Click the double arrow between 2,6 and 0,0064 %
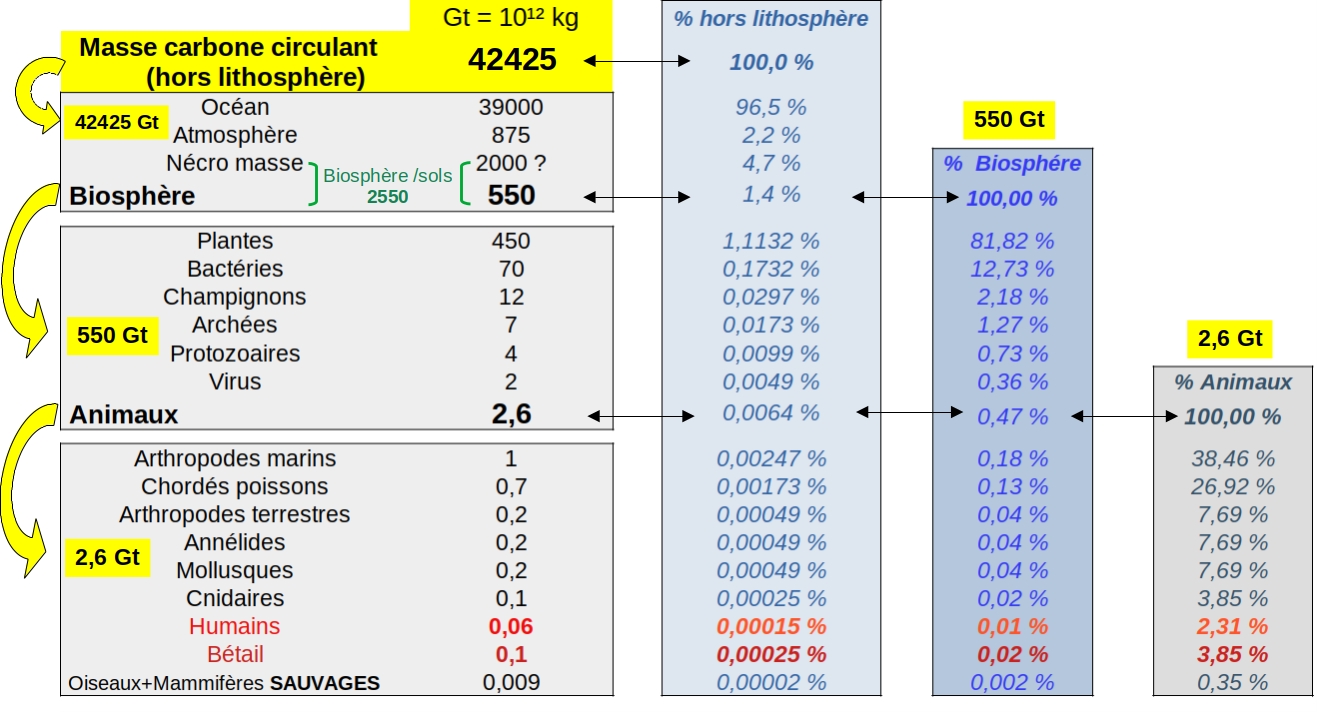This screenshot has width=1318, height=713. tap(641, 414)
